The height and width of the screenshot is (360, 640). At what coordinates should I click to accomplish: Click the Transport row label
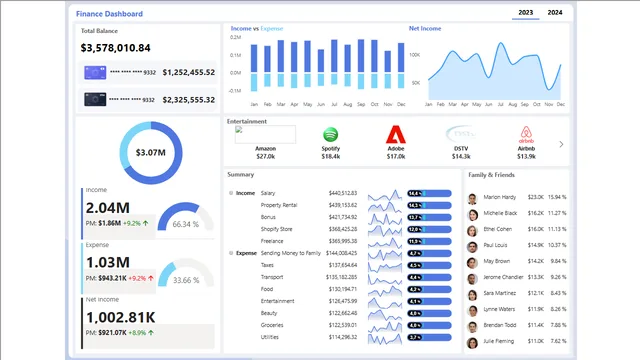[x=272, y=277]
